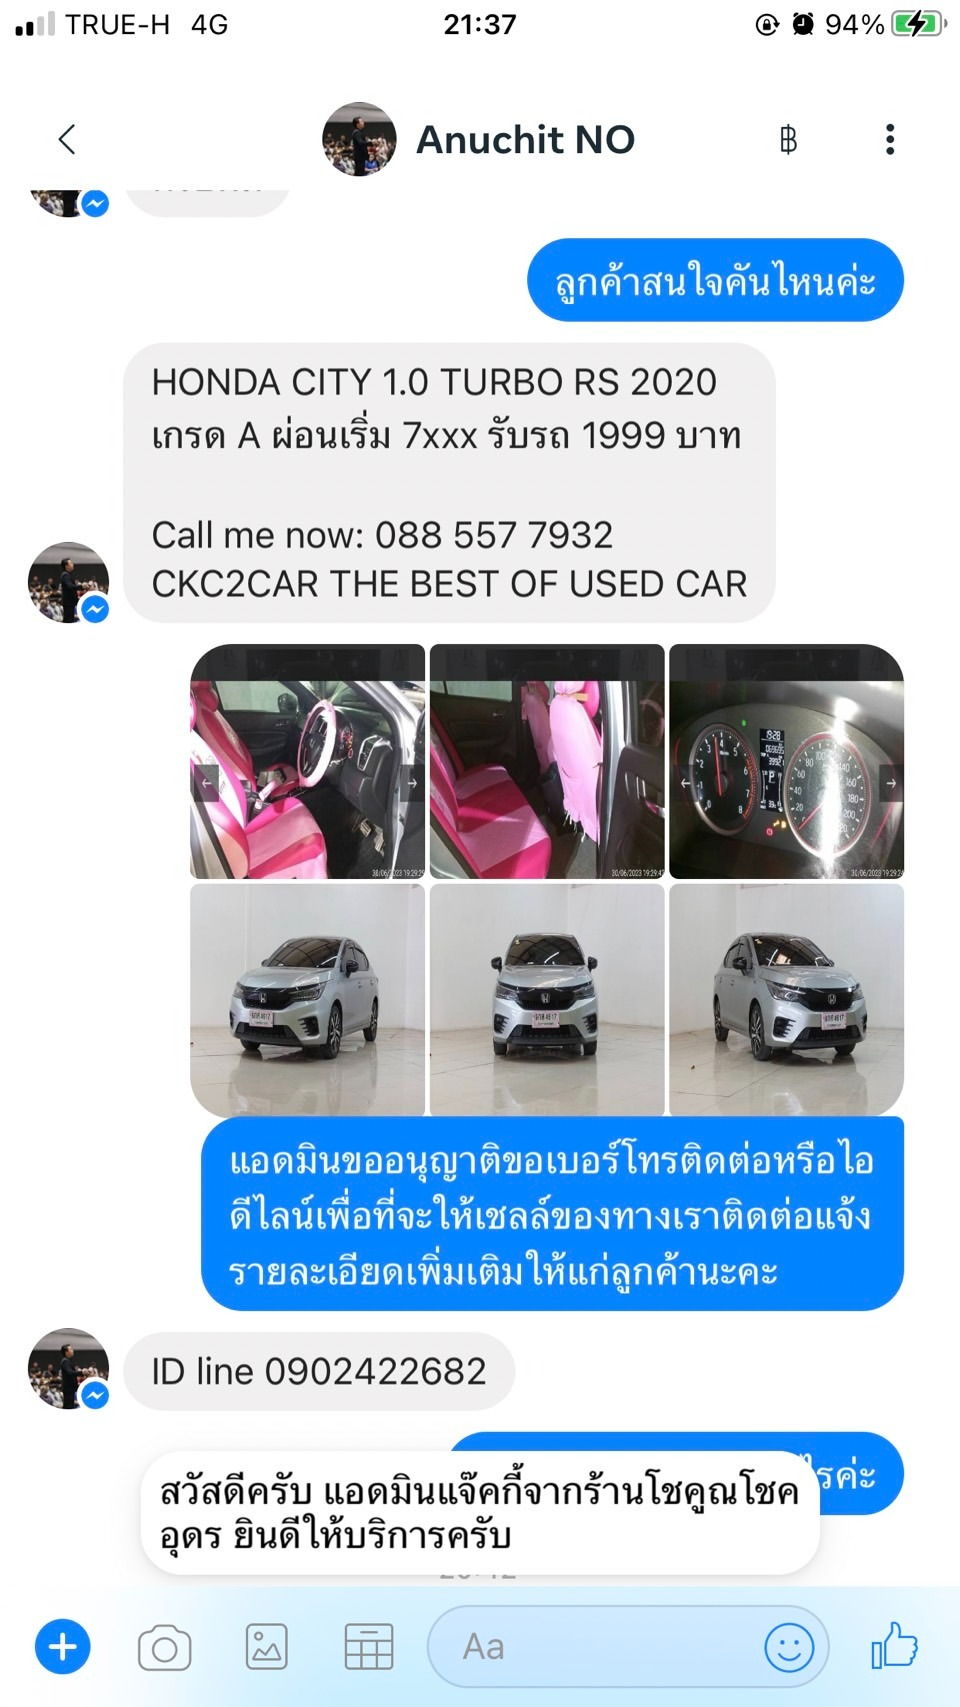Open the pink rear seat photo

coord(547,762)
